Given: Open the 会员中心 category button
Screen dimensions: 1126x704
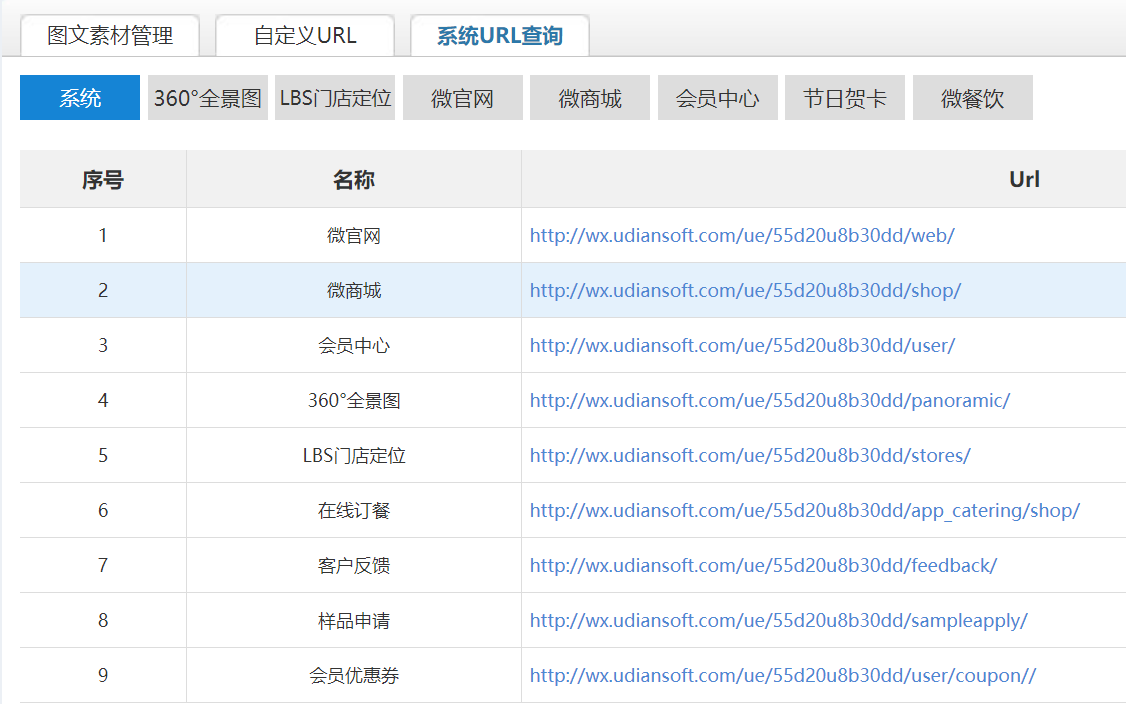Looking at the screenshot, I should tap(717, 98).
